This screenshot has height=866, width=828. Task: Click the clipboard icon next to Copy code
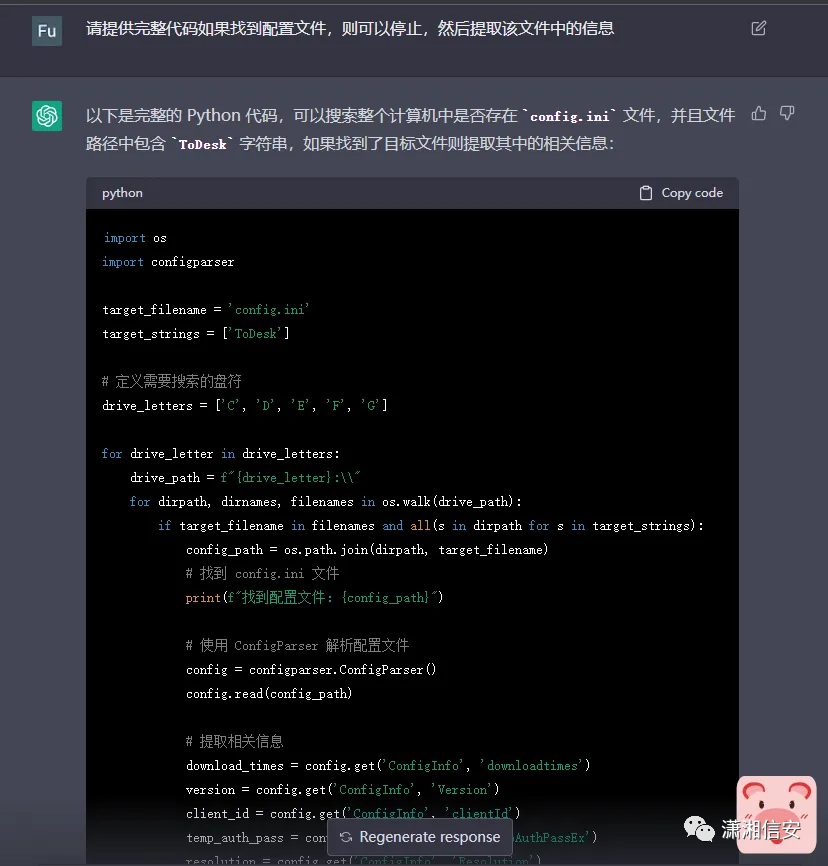point(646,193)
